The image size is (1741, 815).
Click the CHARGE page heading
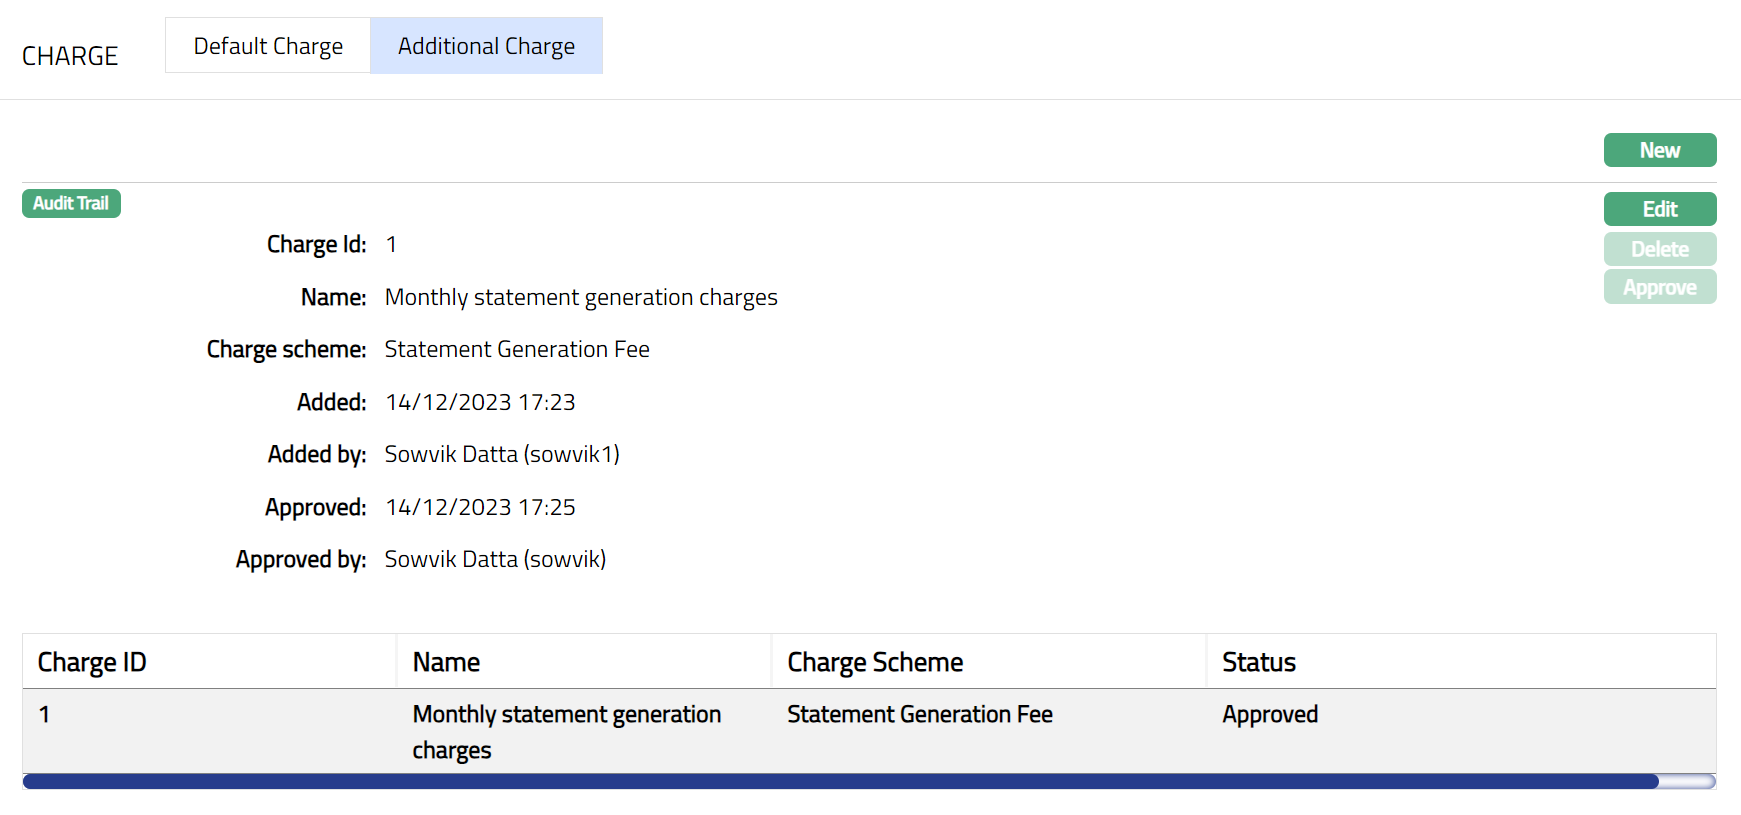click(x=70, y=56)
